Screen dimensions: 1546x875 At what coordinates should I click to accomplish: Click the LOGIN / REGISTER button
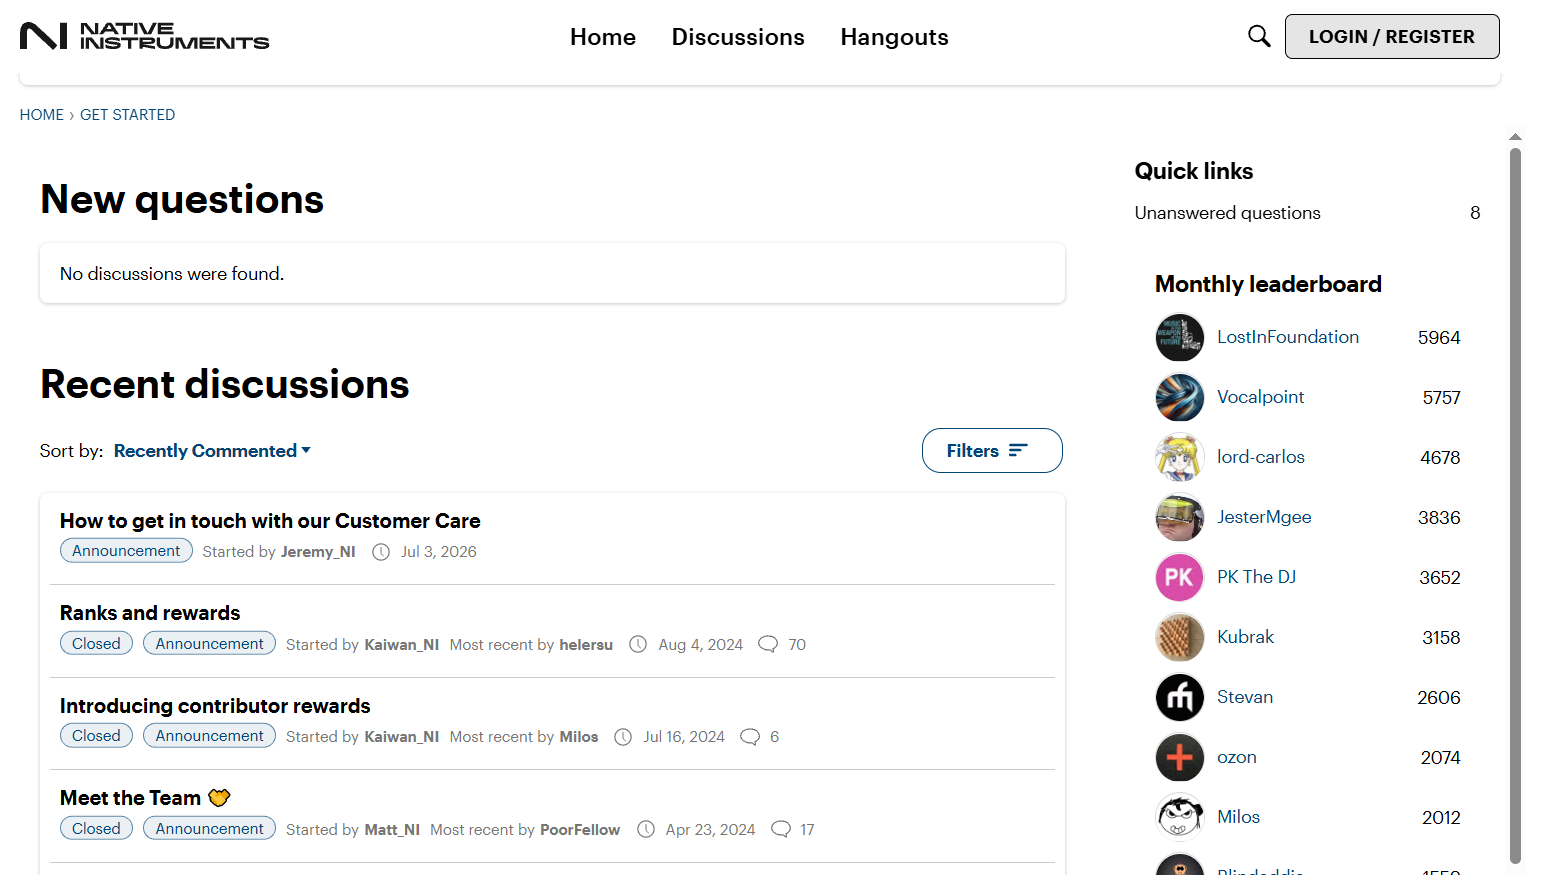[1392, 37]
